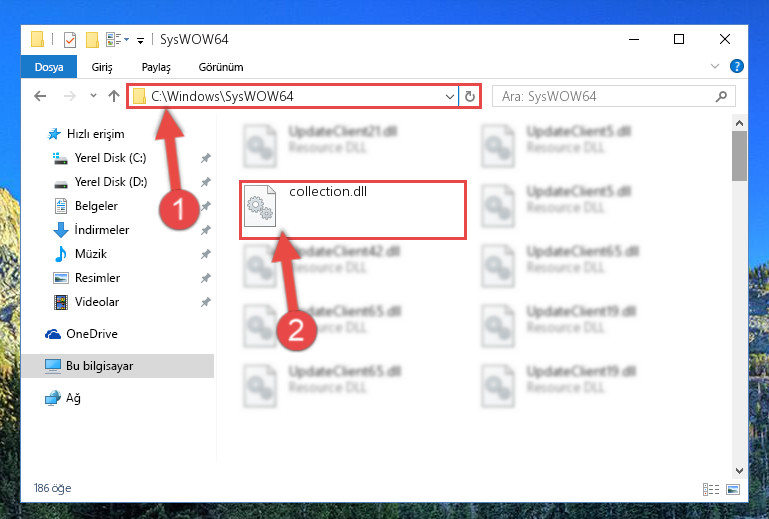The width and height of the screenshot is (769, 519).
Task: Click the pin icon next to Yerel Disk (C:)
Action: [205, 158]
